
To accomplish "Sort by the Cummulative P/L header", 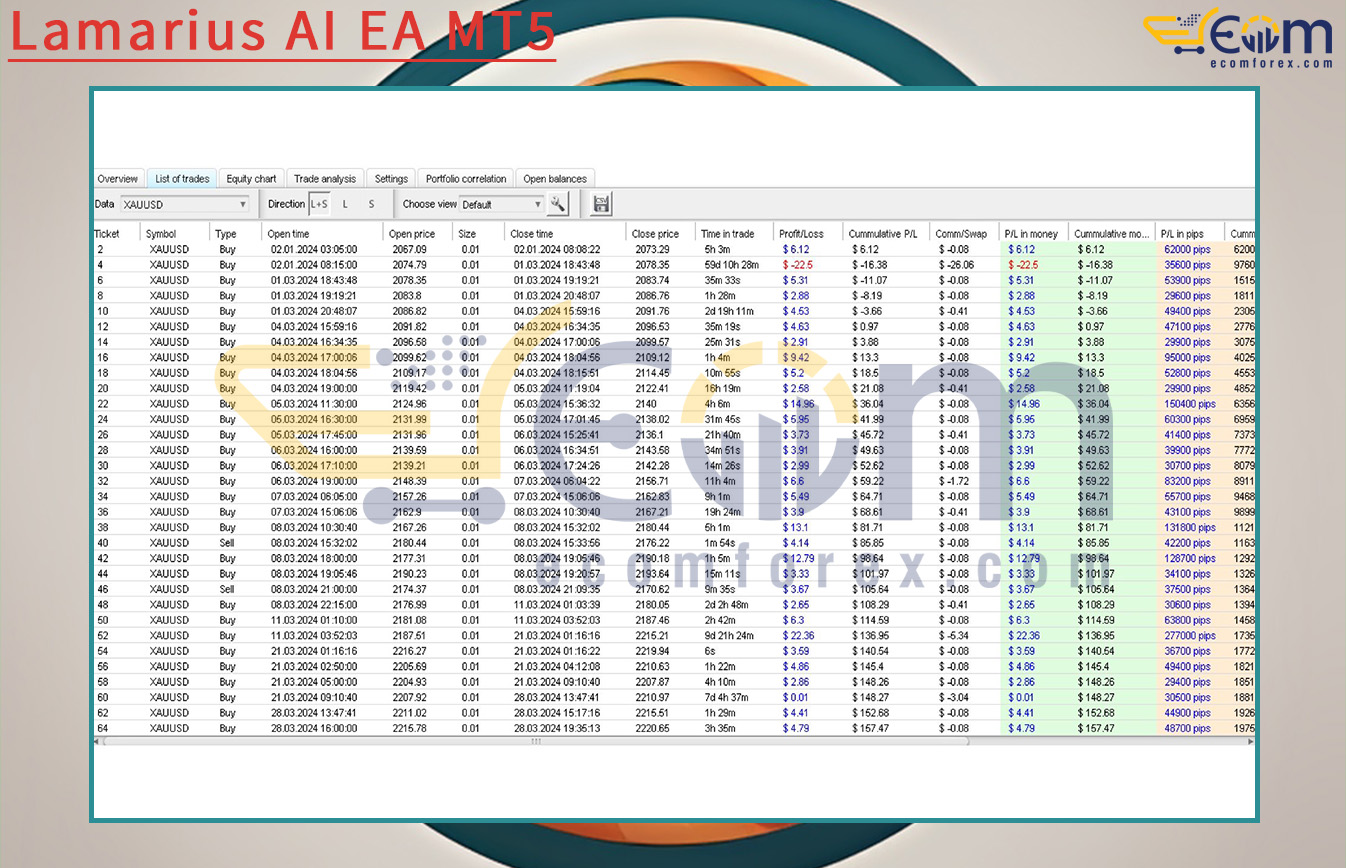I will (x=884, y=234).
